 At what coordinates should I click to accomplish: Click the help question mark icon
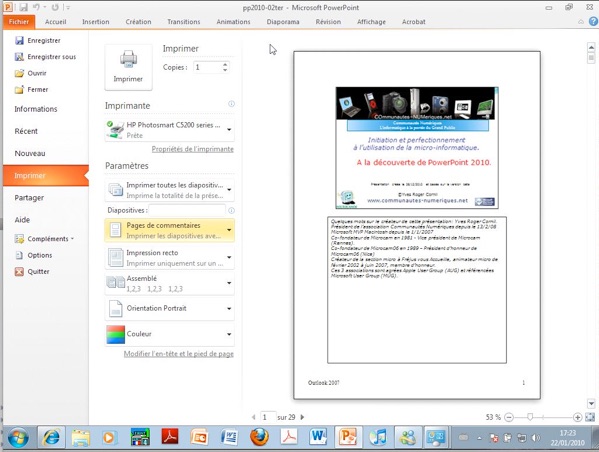[x=593, y=22]
